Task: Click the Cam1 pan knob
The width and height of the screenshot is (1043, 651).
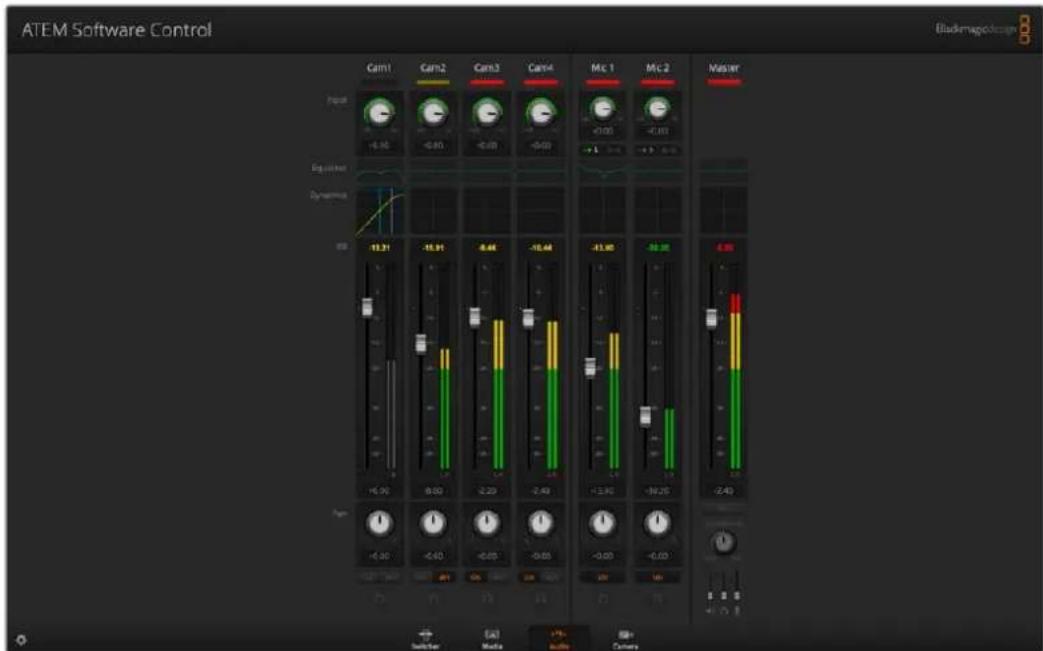Action: (x=379, y=523)
